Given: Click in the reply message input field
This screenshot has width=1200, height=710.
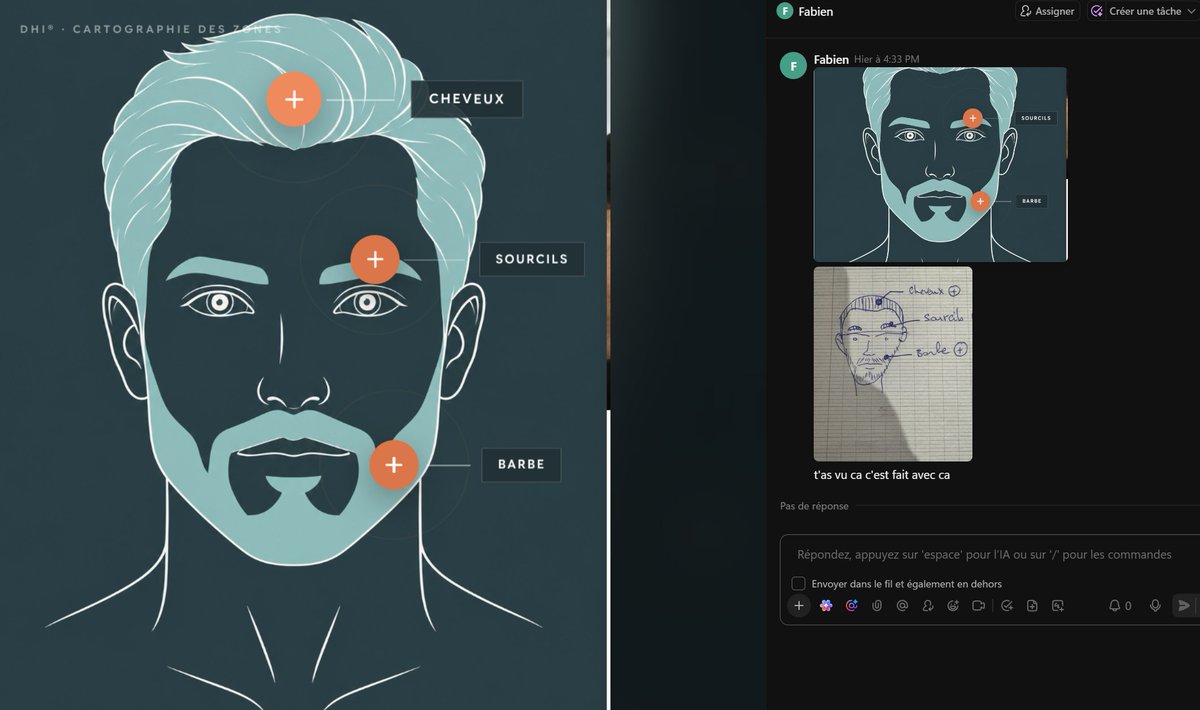Looking at the screenshot, I should (984, 554).
